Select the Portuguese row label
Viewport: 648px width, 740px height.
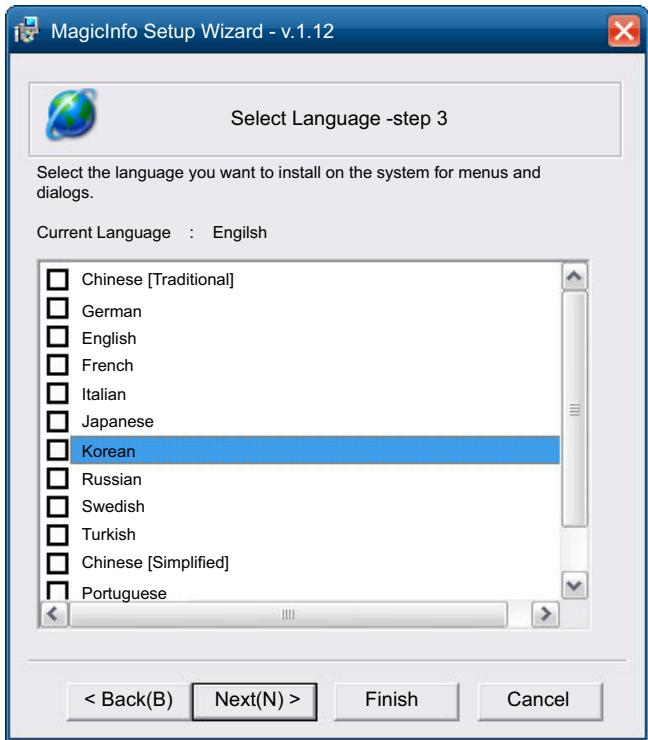(124, 593)
